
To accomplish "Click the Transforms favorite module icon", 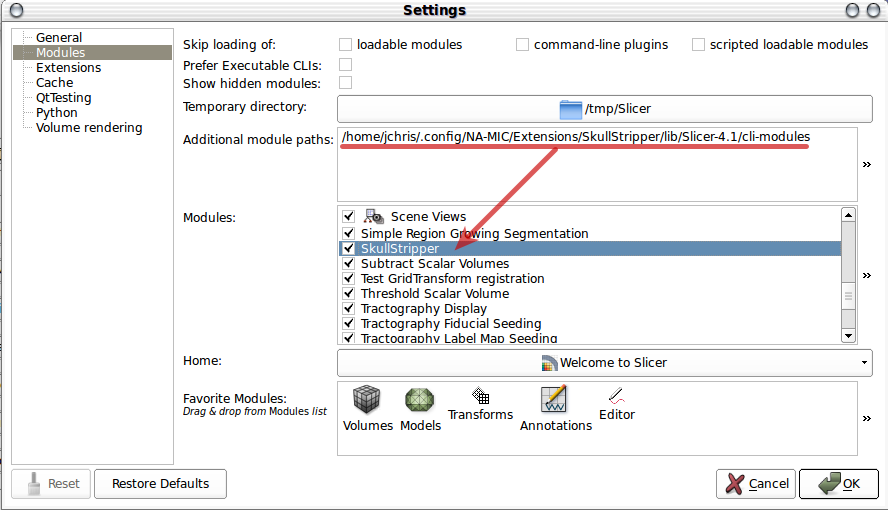I will click(480, 396).
